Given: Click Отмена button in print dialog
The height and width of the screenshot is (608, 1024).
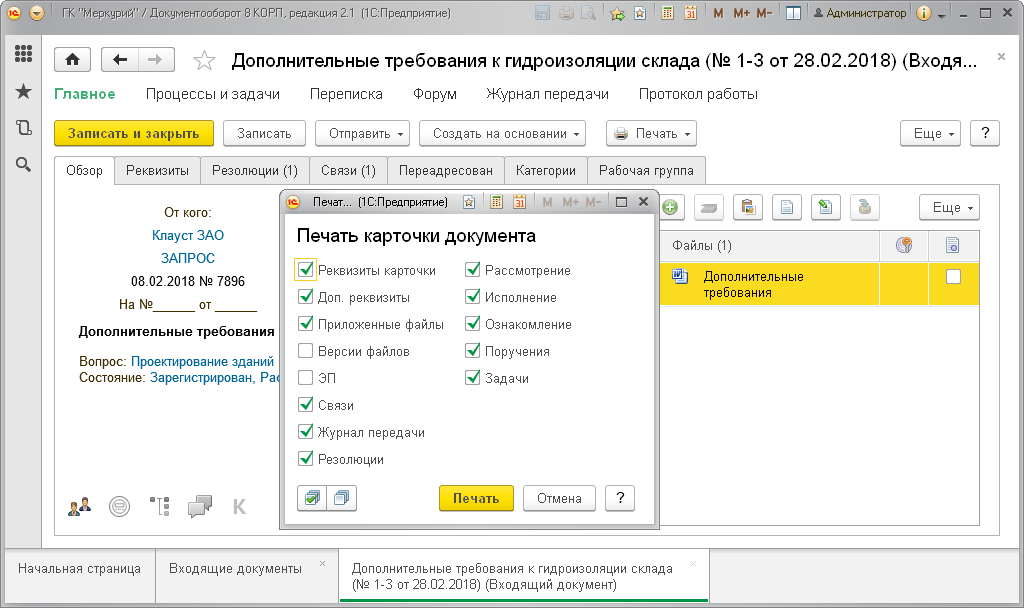Looking at the screenshot, I should pyautogui.click(x=559, y=498).
